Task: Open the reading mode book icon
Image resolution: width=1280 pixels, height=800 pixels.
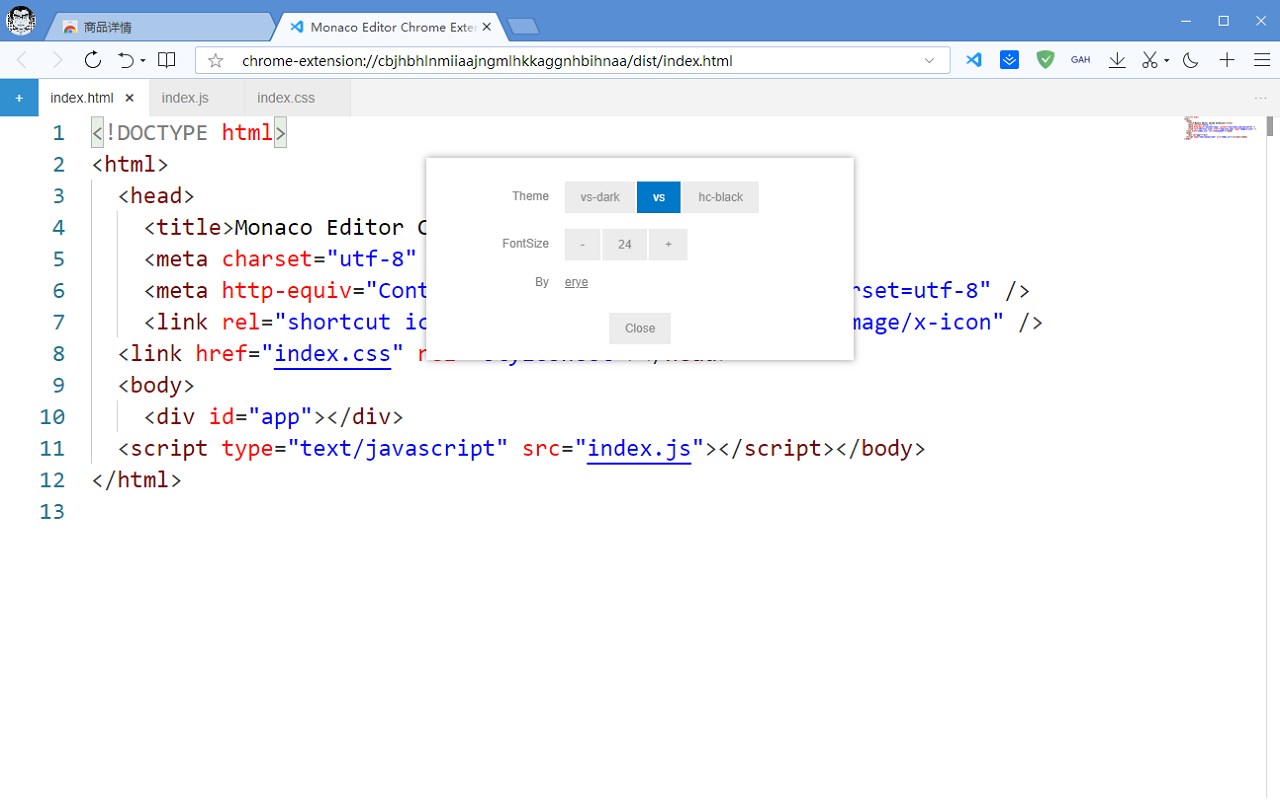Action: click(167, 60)
